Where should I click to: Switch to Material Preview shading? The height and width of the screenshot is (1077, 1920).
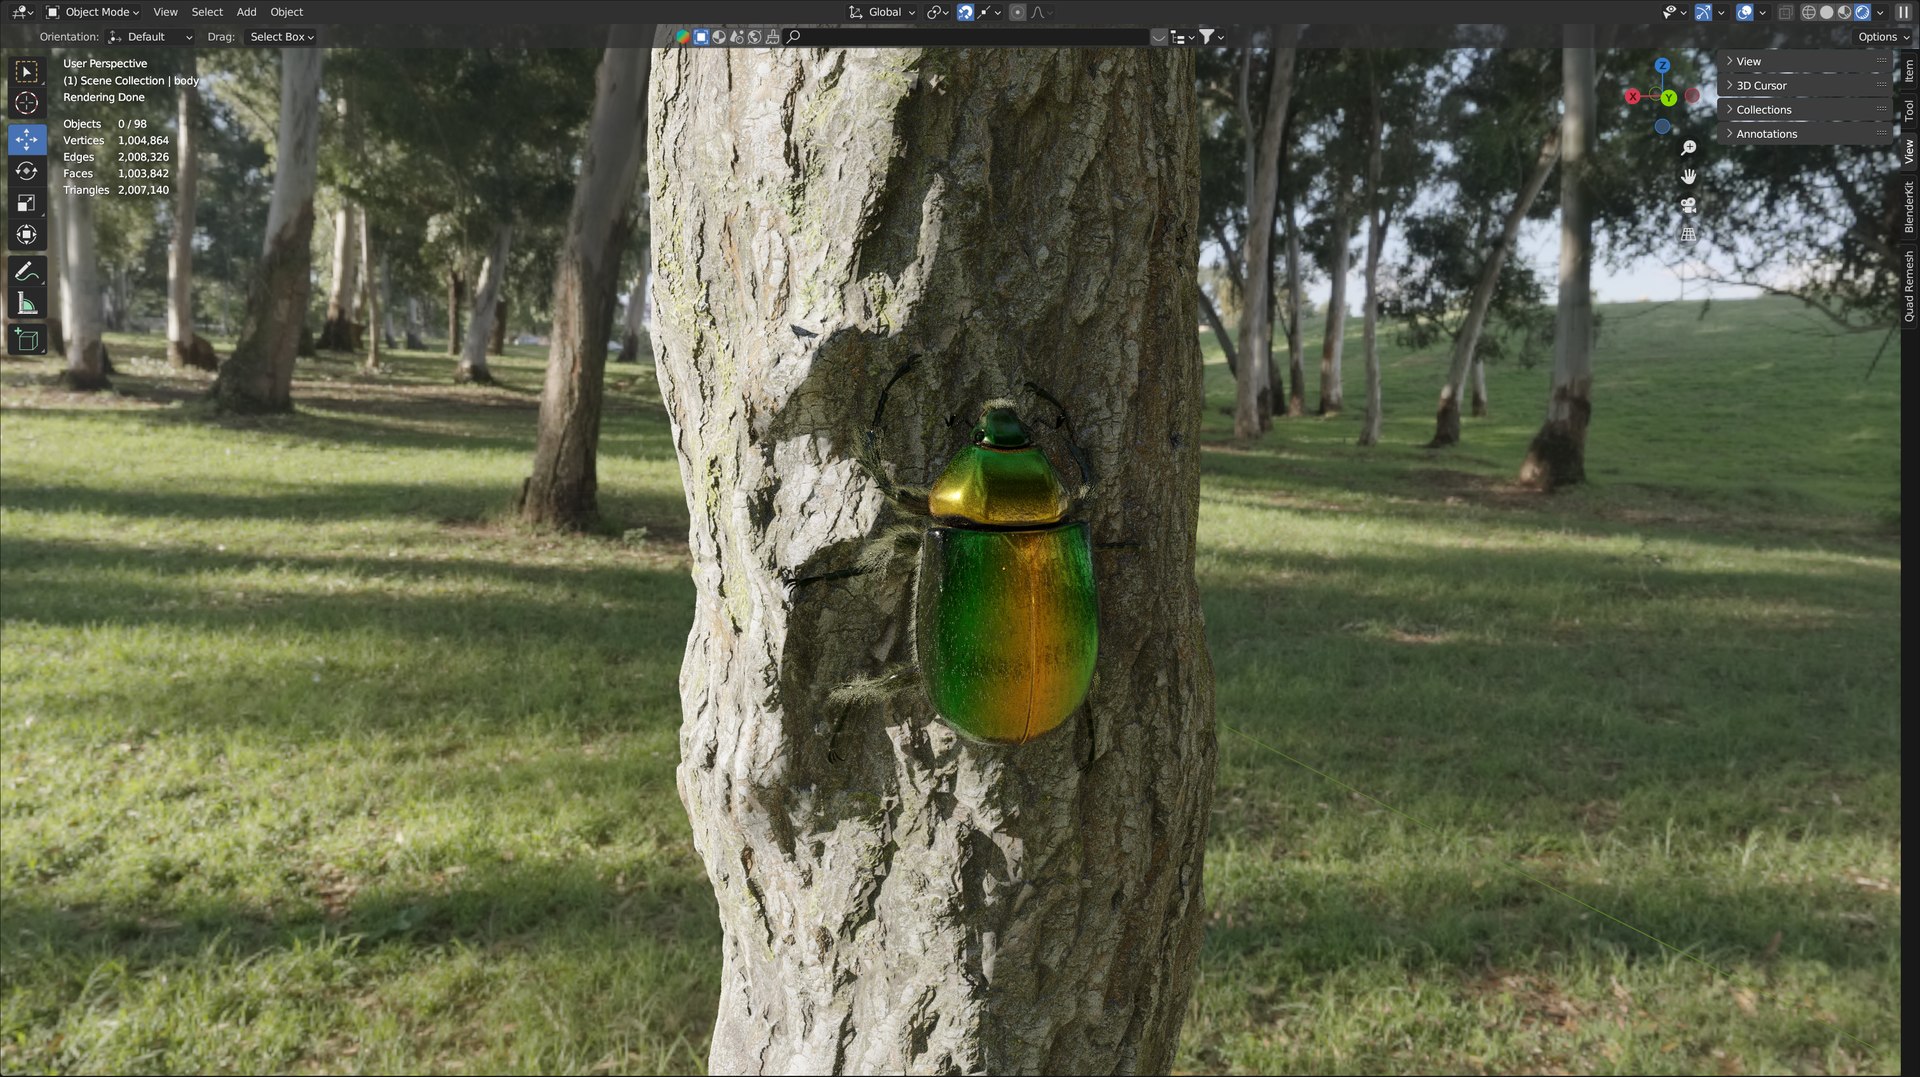[1844, 12]
